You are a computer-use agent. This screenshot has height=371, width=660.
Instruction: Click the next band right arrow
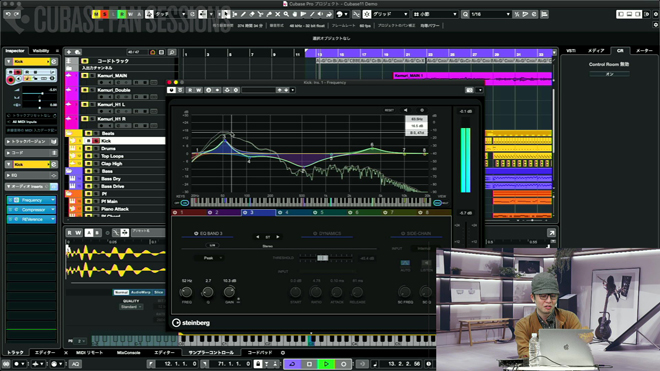click(278, 237)
